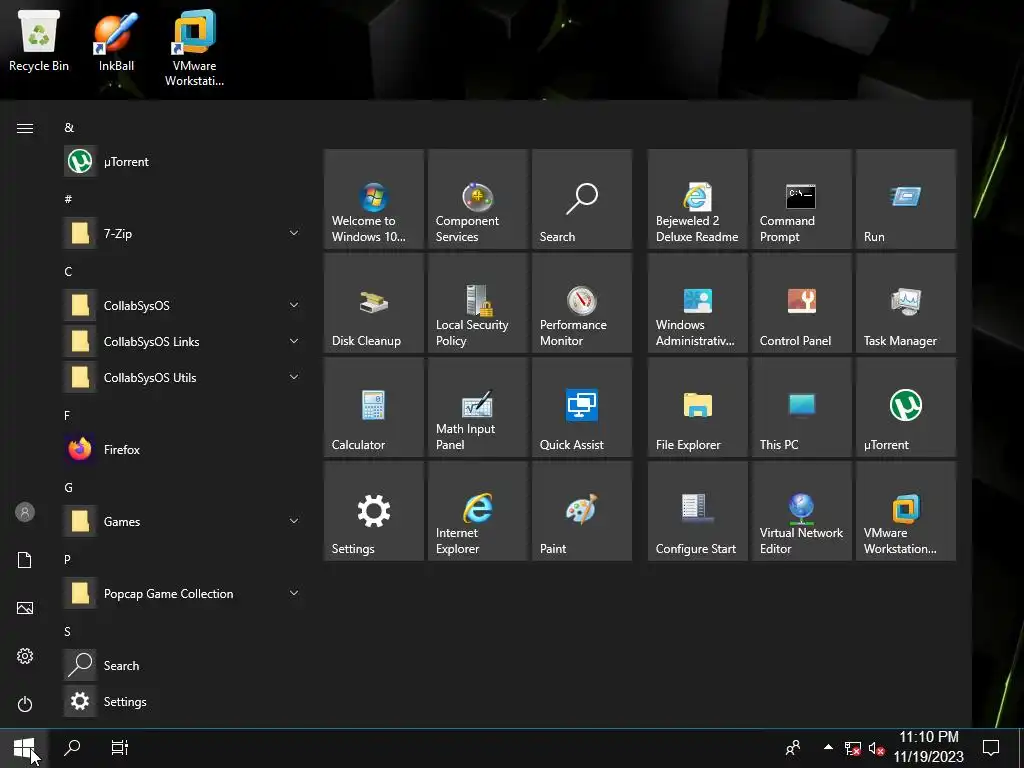Launch the Command Prompt tile
1024x768 pixels.
801,199
